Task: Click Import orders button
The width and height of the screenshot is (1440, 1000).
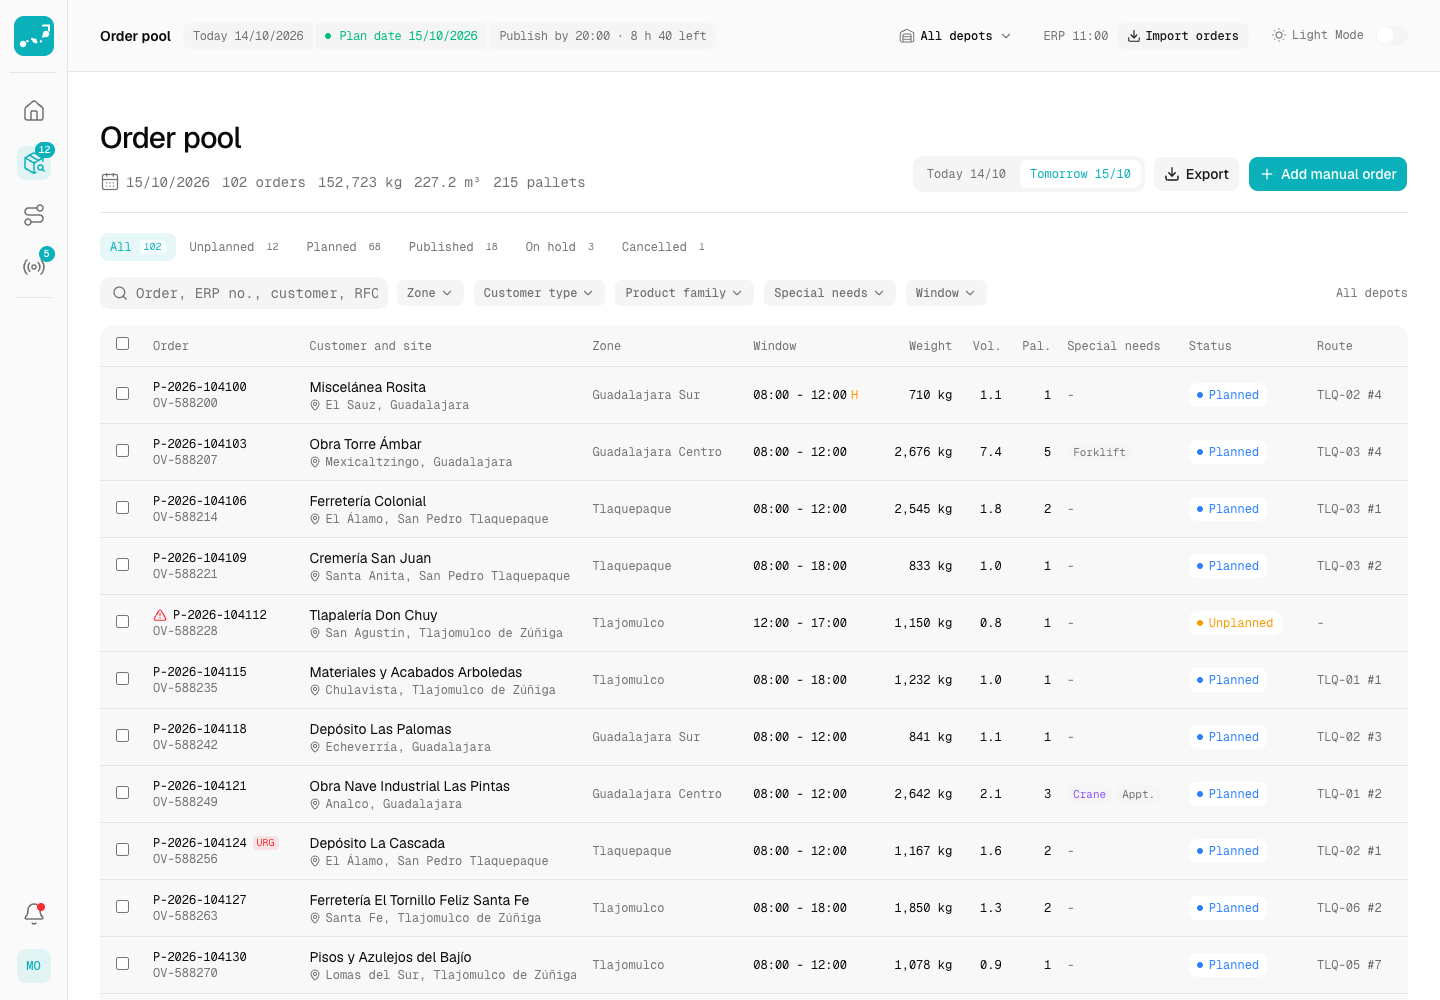Action: tap(1183, 36)
